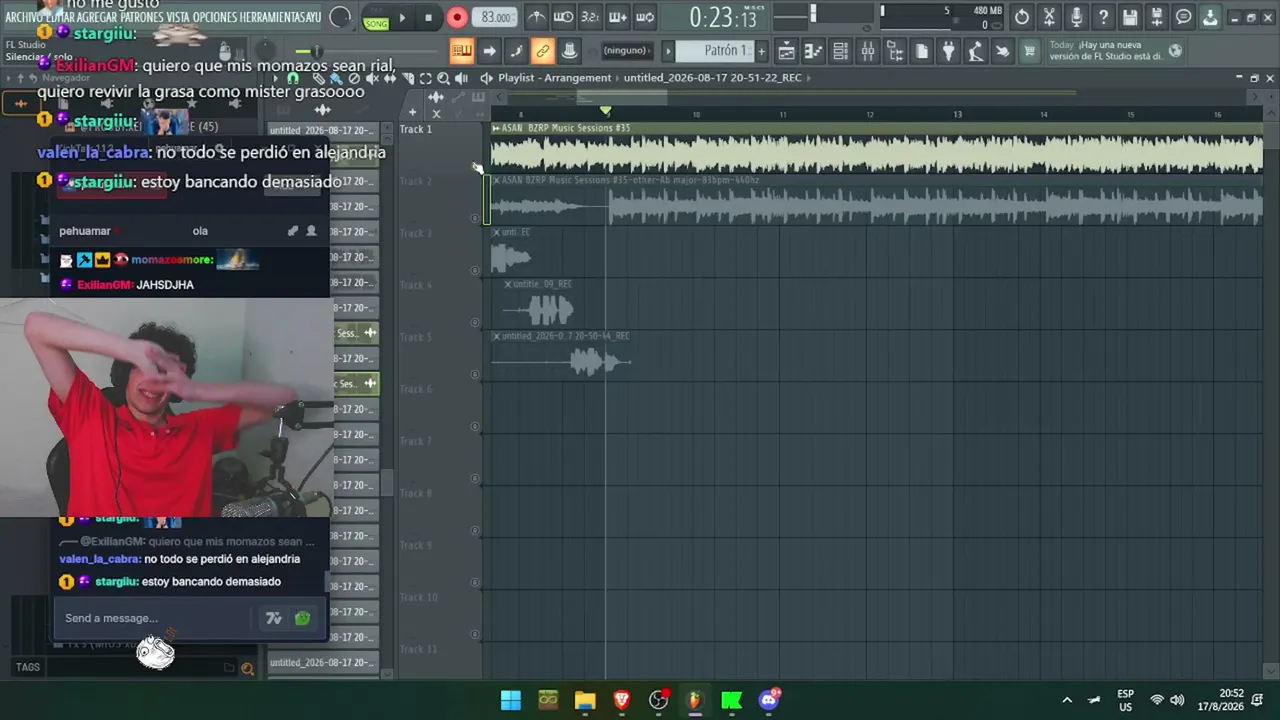Select the pencil Draw tool
The image size is (1280, 720).
(319, 78)
